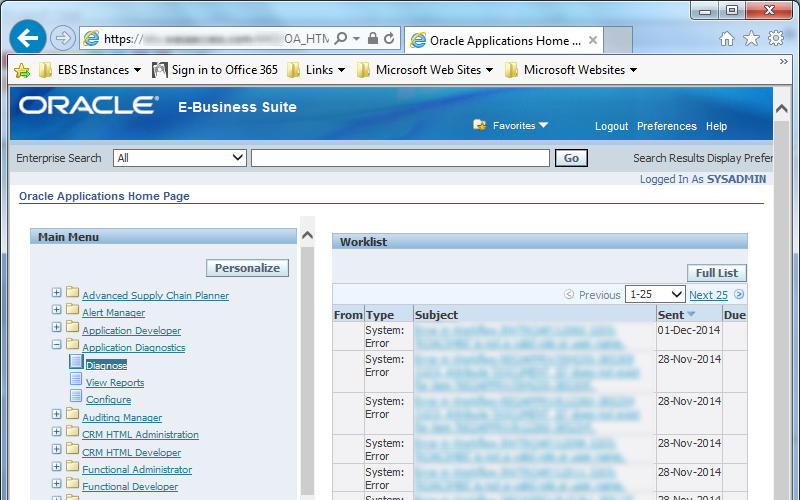Expand the Advanced Supply Chain Planner node
The height and width of the screenshot is (500, 800).
57,292
